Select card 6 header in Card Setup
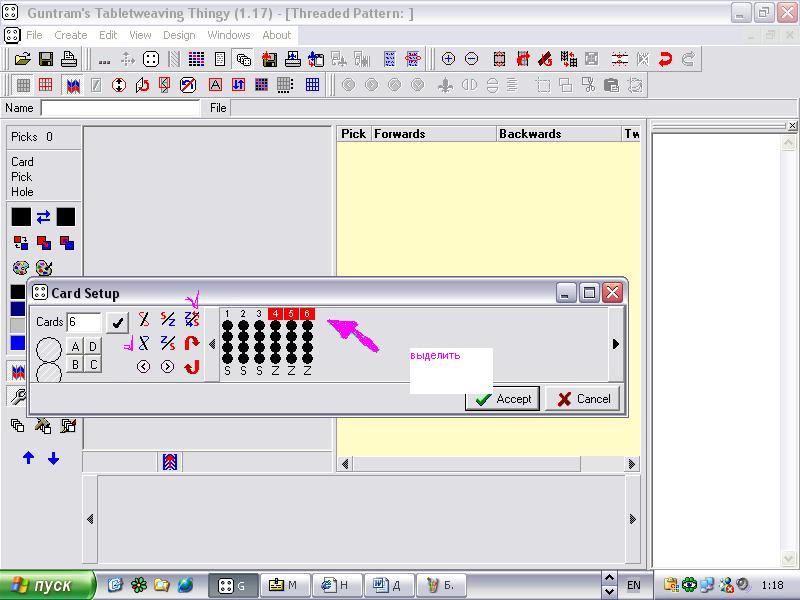The height and width of the screenshot is (600, 800). (307, 313)
